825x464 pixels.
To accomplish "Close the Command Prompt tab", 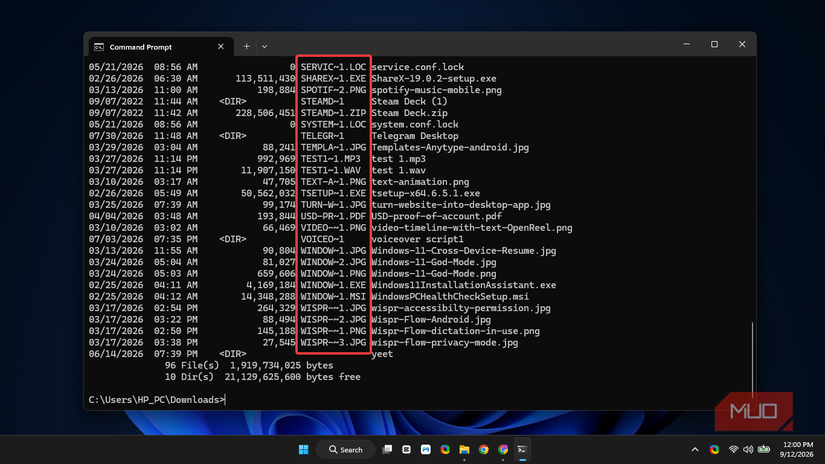I will pyautogui.click(x=220, y=47).
